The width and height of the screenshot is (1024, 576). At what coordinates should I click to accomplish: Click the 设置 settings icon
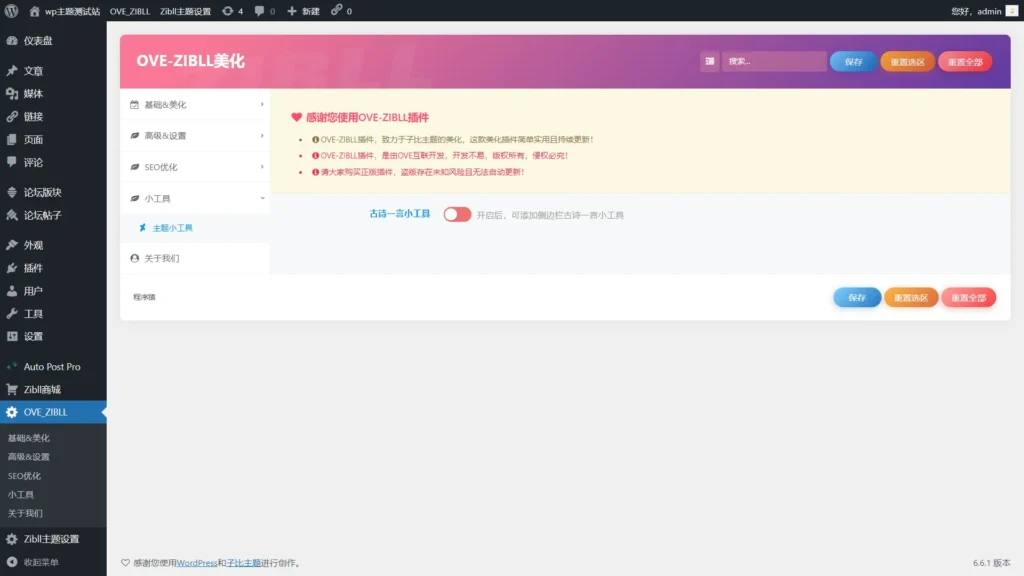point(12,336)
